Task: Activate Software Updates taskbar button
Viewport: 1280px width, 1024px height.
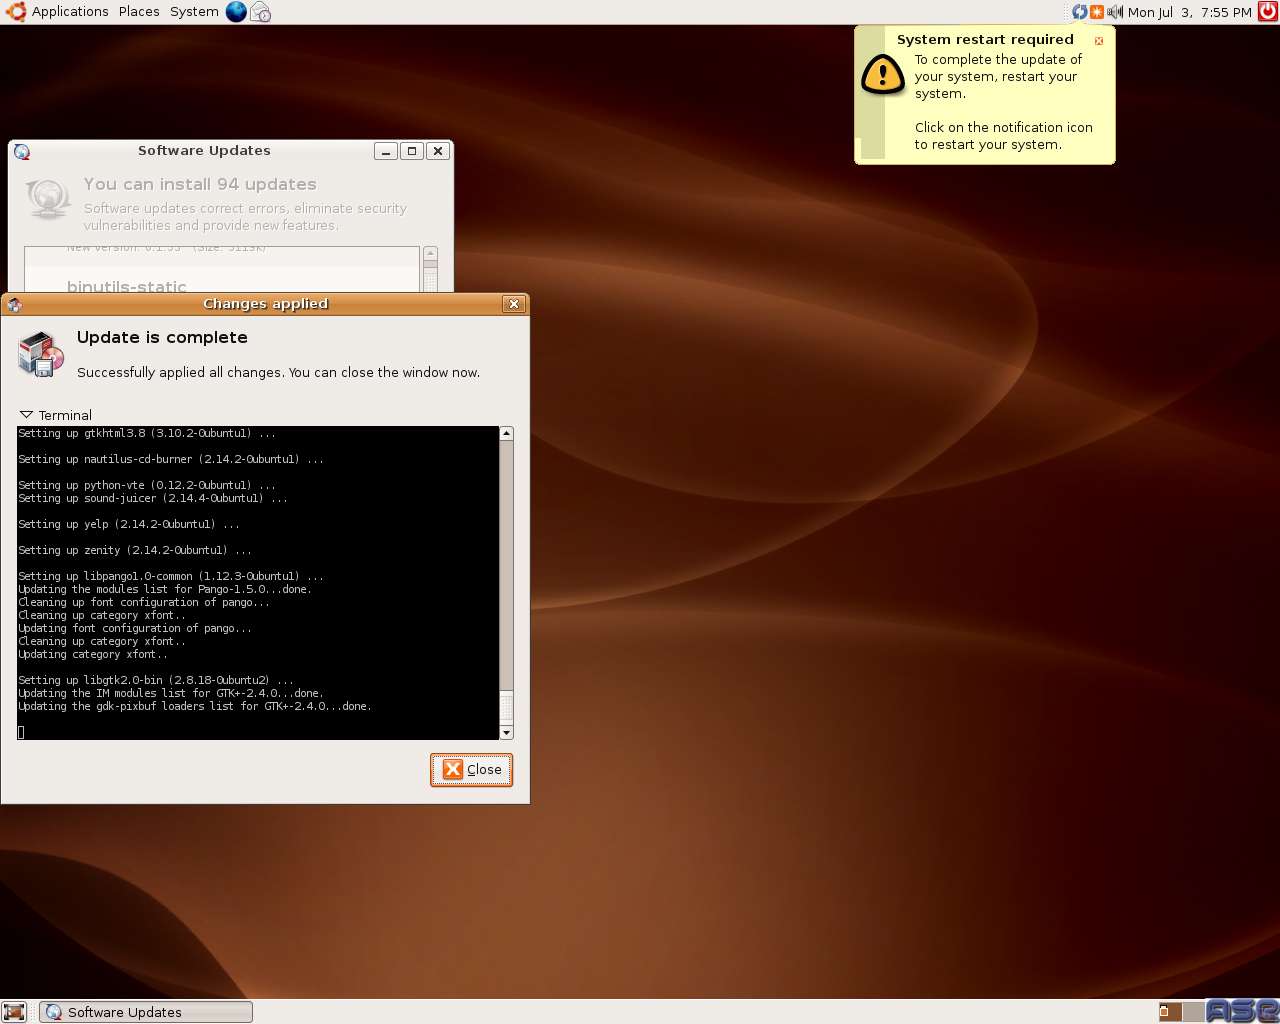Action: pyautogui.click(x=146, y=1012)
